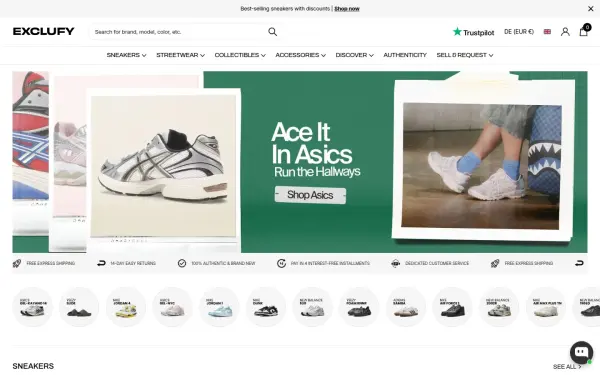Image resolution: width=600 pixels, height=375 pixels.
Task: Select the Nike Dunk circle
Action: (266, 307)
